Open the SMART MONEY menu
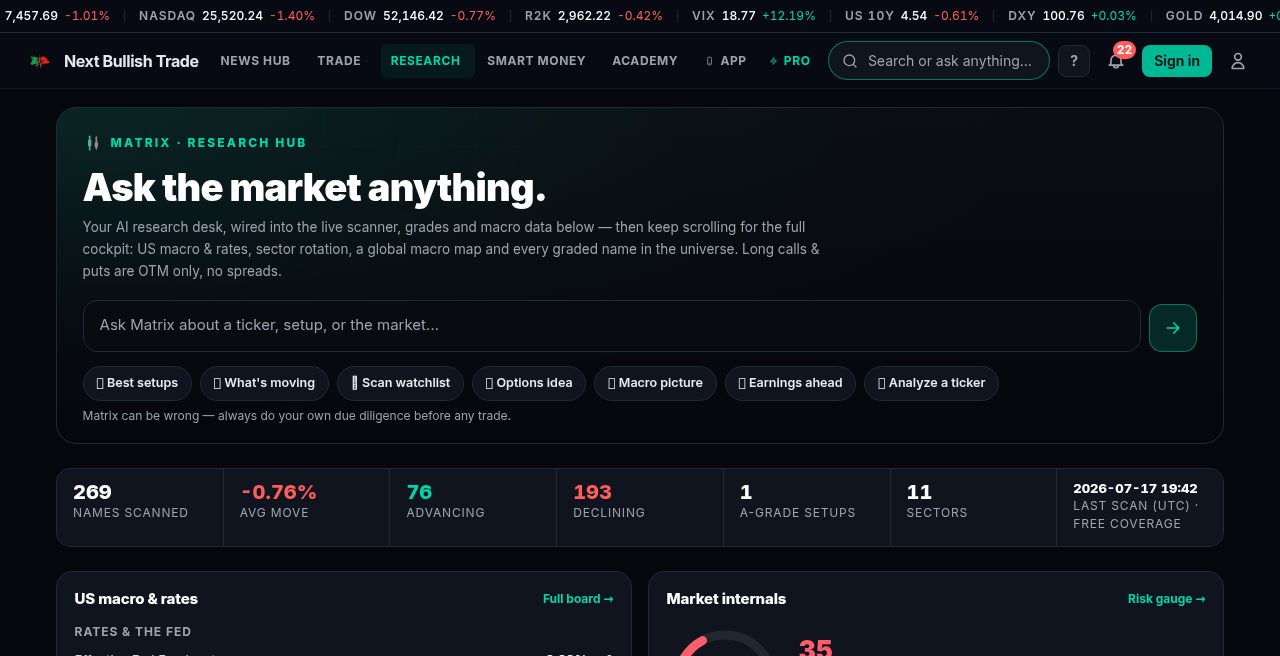This screenshot has width=1280, height=656. click(x=536, y=61)
